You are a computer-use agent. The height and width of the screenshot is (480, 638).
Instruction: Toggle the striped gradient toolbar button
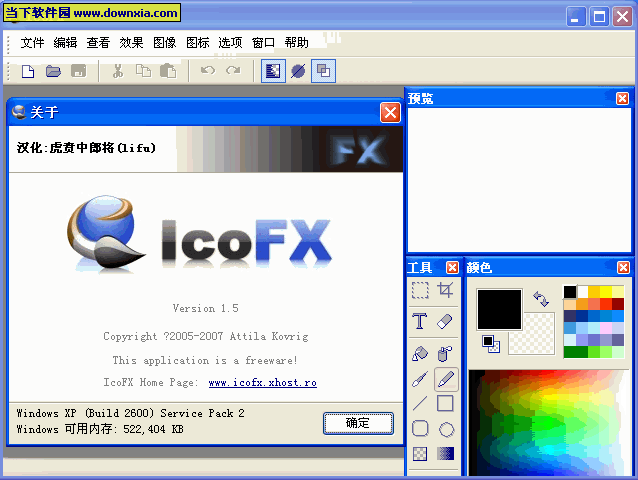273,71
